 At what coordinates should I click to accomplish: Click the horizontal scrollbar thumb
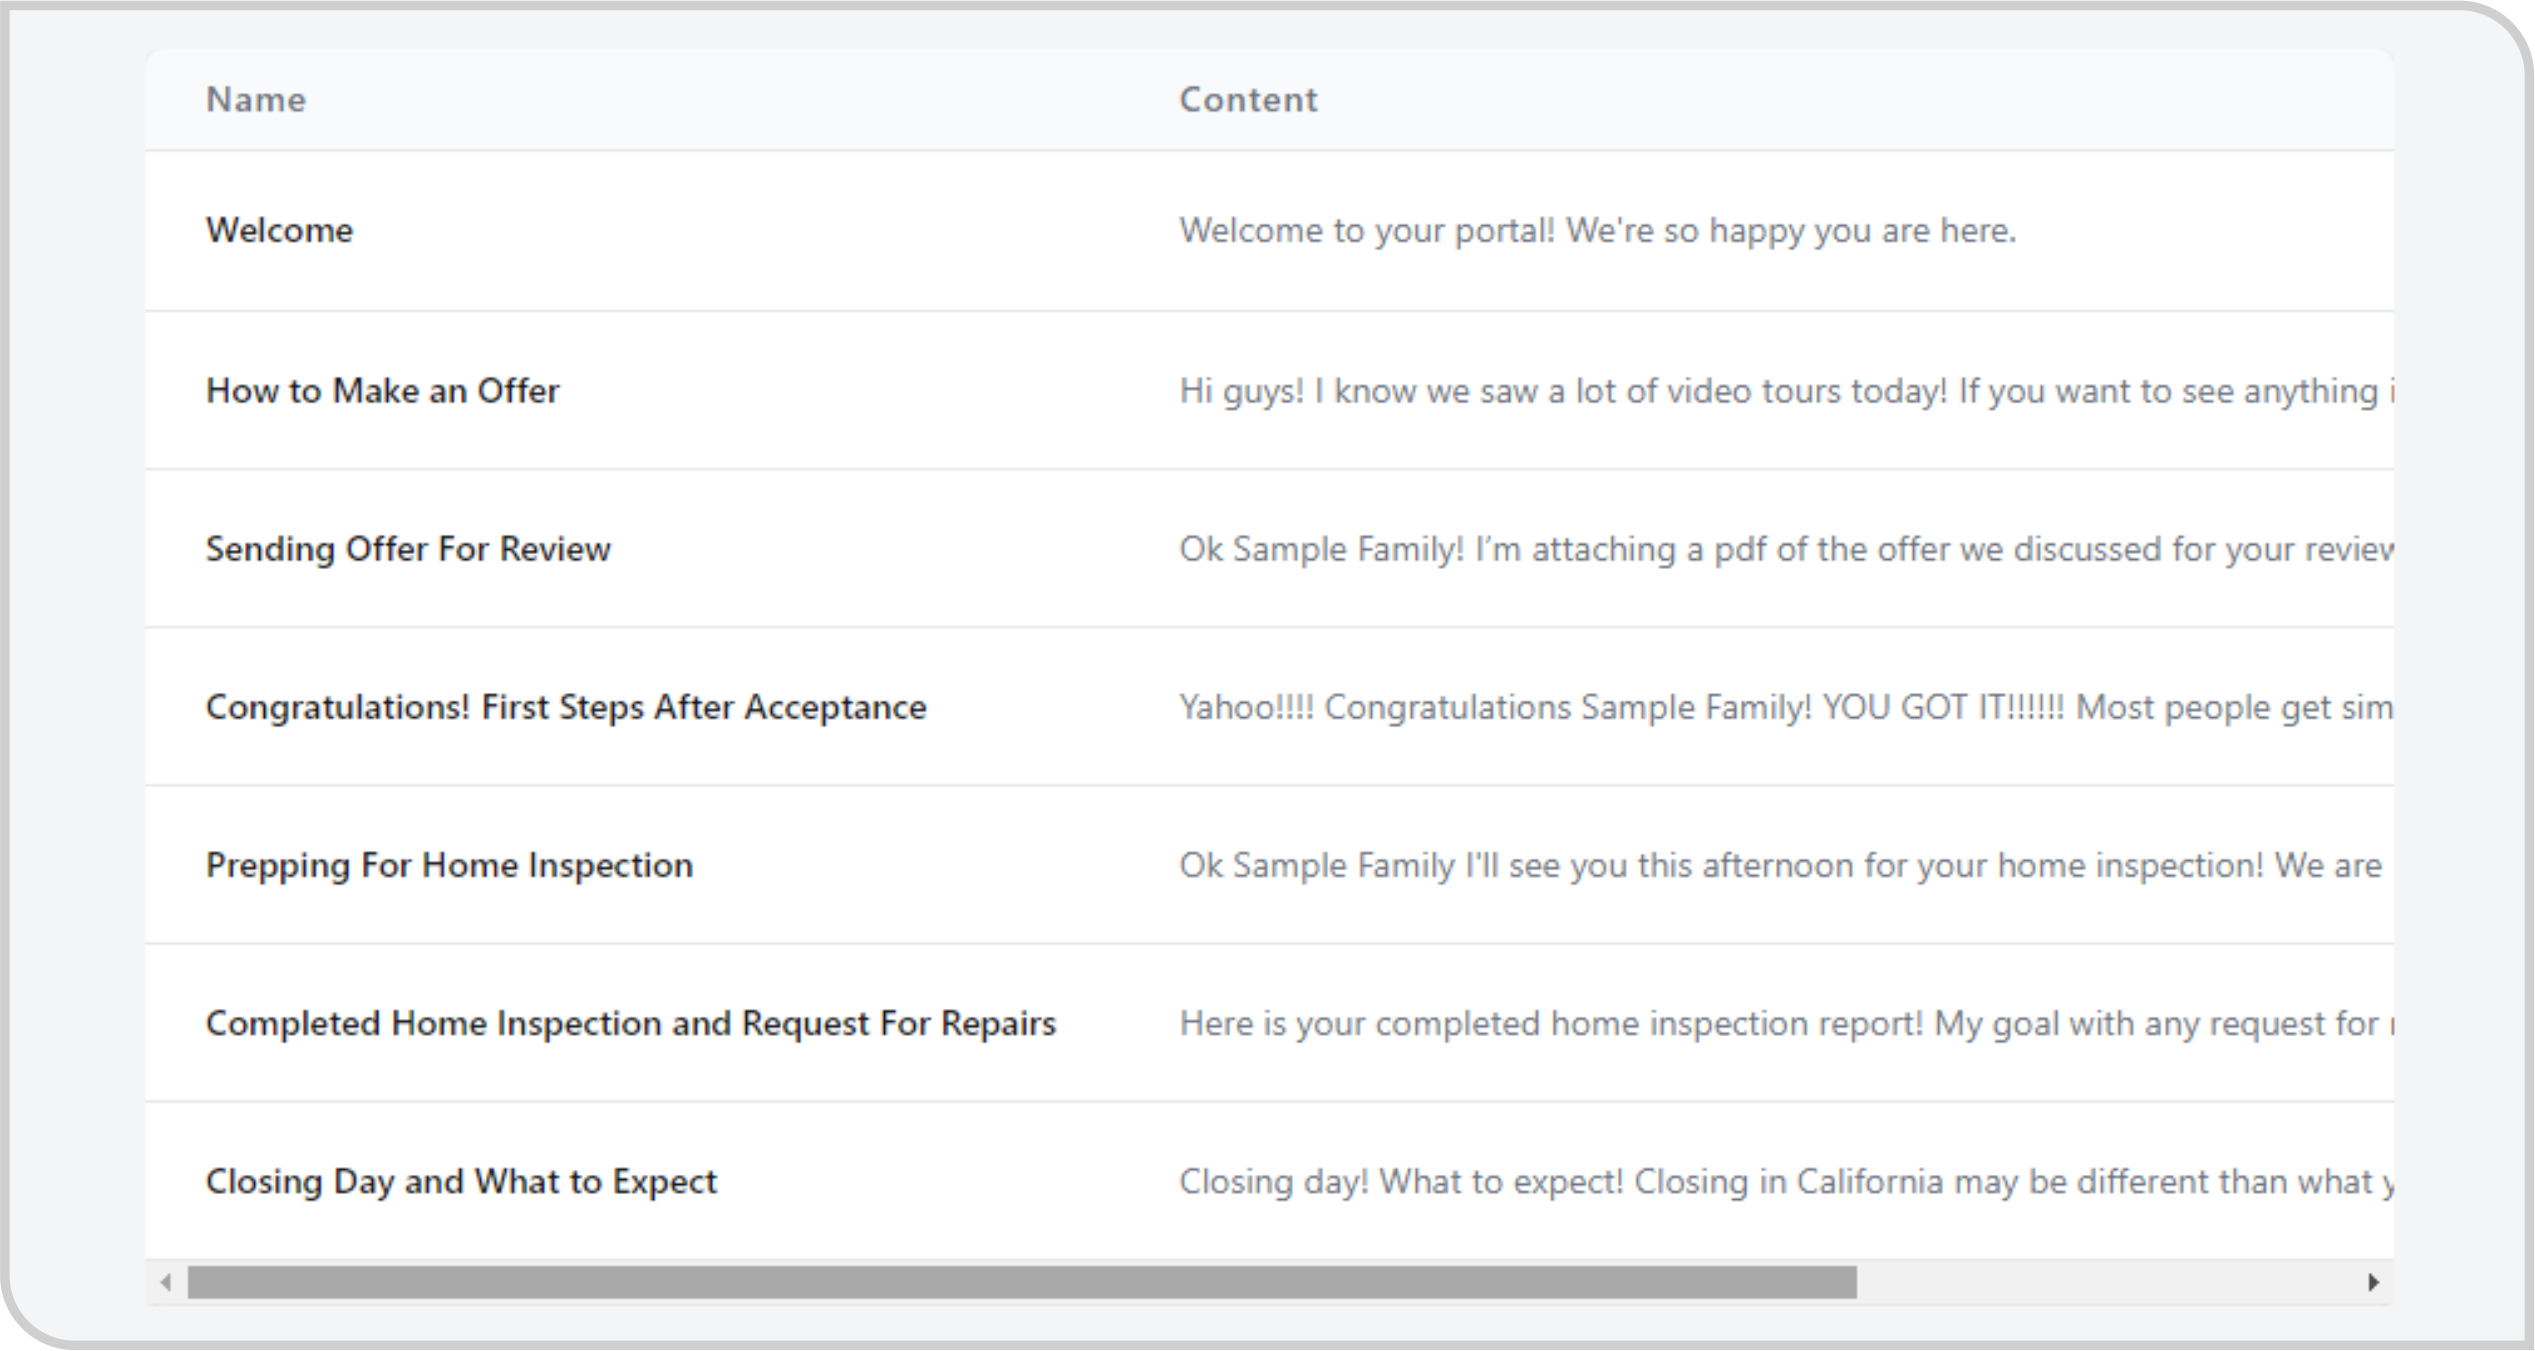point(1022,1282)
